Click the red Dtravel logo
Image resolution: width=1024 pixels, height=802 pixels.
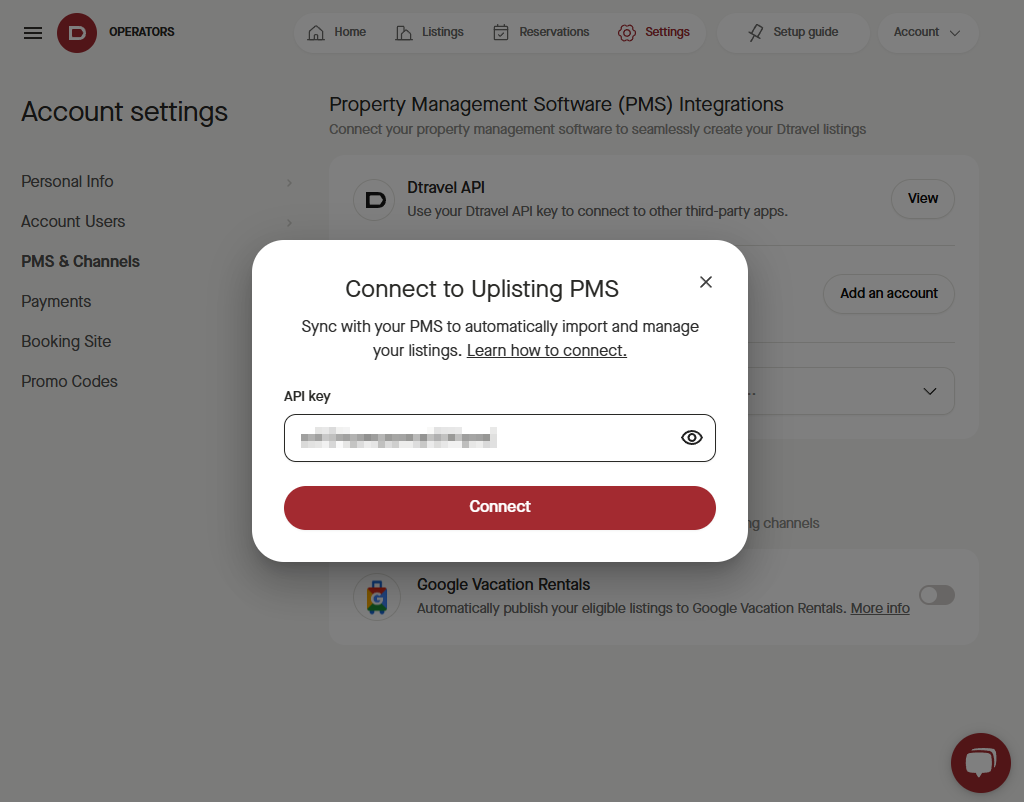pyautogui.click(x=77, y=33)
